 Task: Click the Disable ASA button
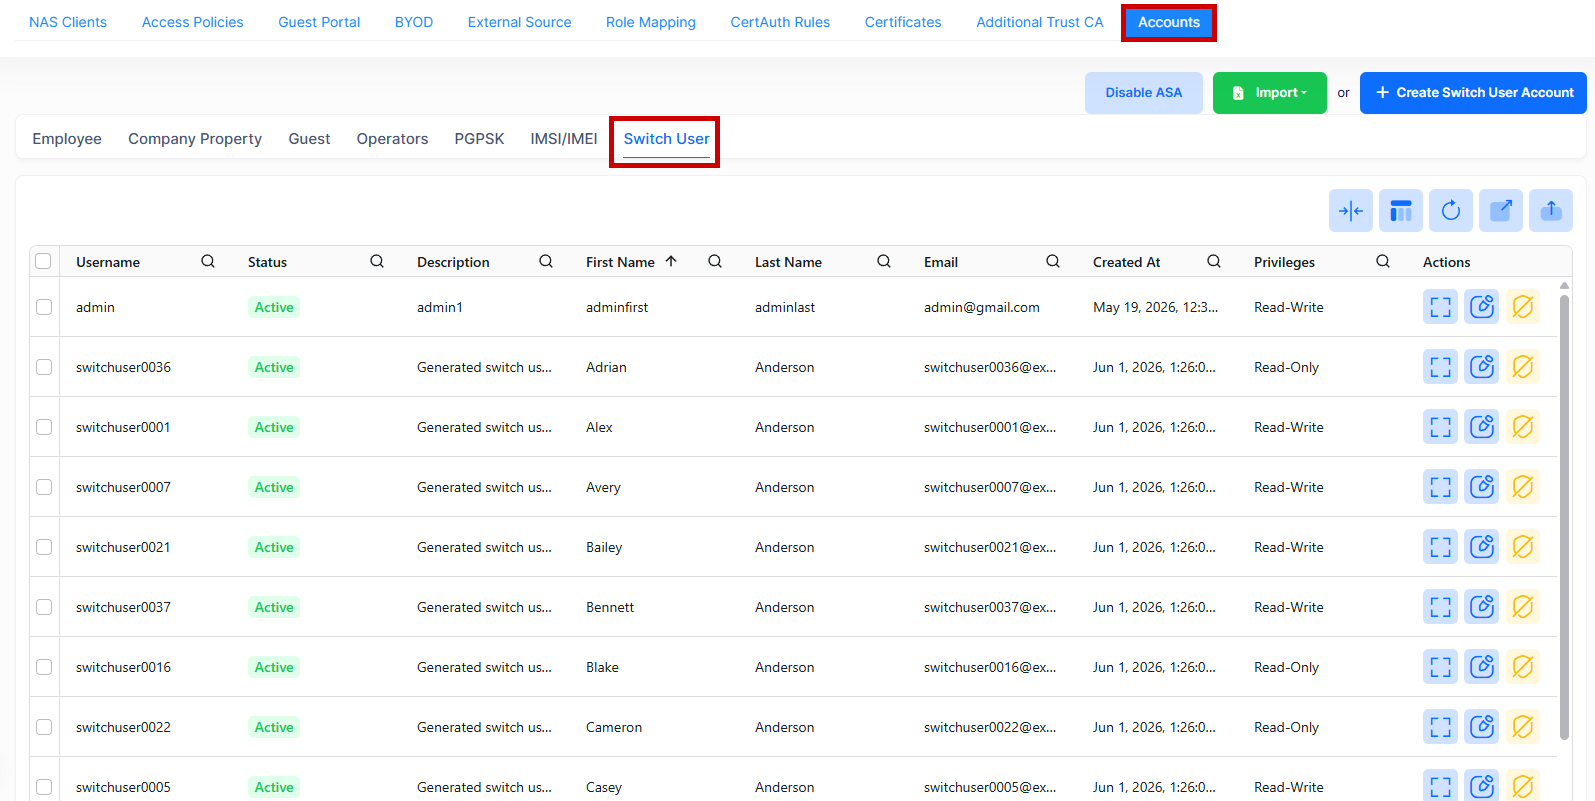point(1144,93)
